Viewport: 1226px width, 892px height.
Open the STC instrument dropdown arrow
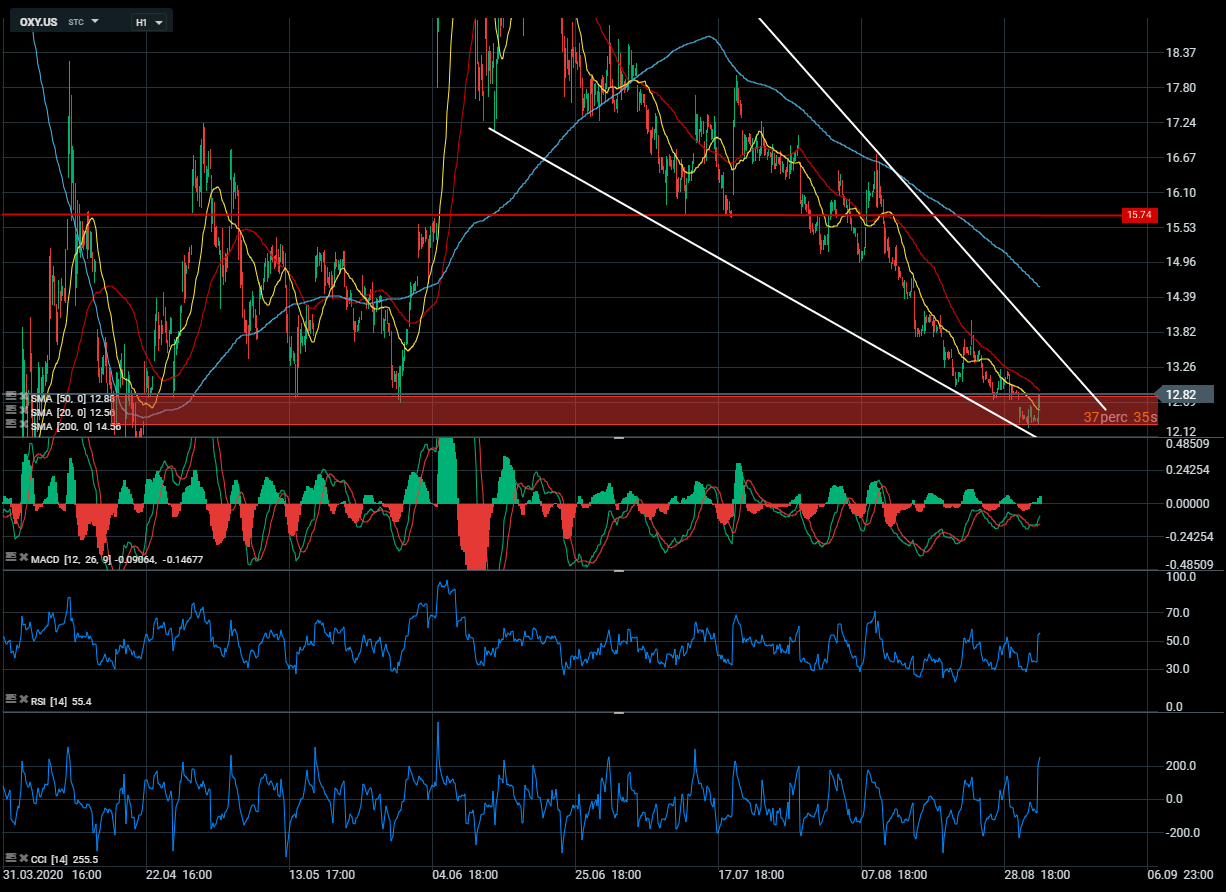[x=95, y=21]
